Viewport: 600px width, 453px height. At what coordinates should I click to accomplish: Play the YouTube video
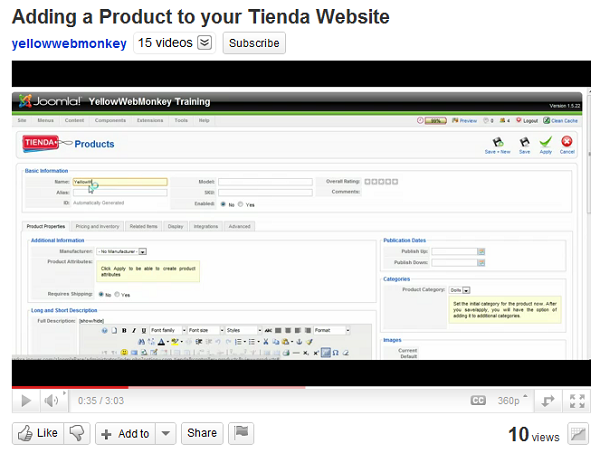pos(26,401)
